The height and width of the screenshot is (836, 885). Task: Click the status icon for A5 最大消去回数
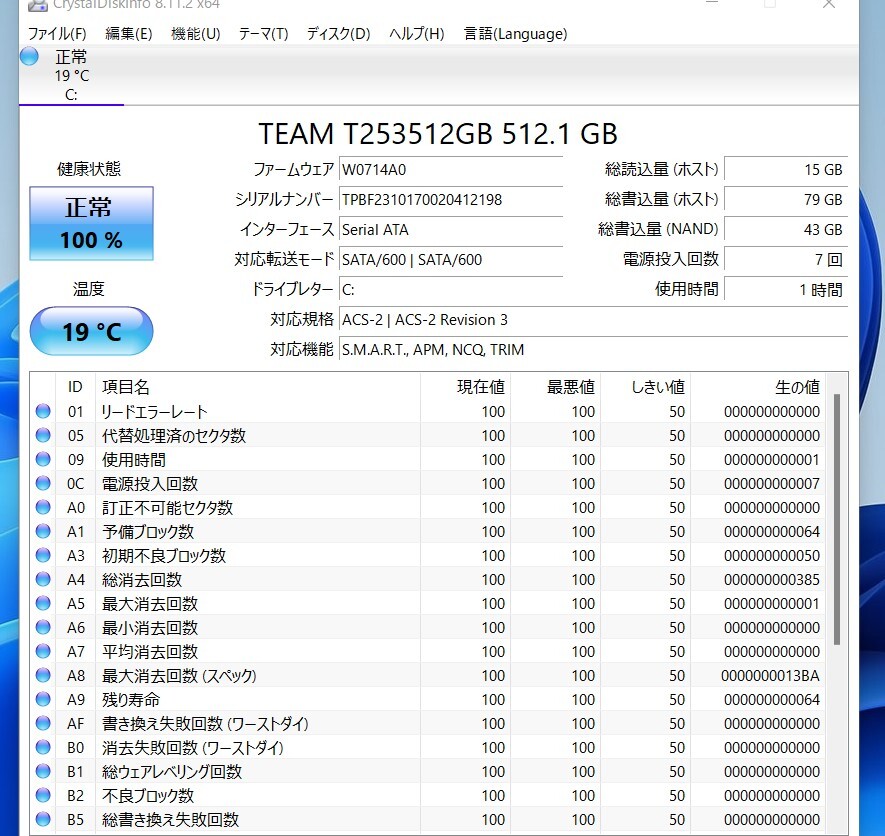pos(43,603)
